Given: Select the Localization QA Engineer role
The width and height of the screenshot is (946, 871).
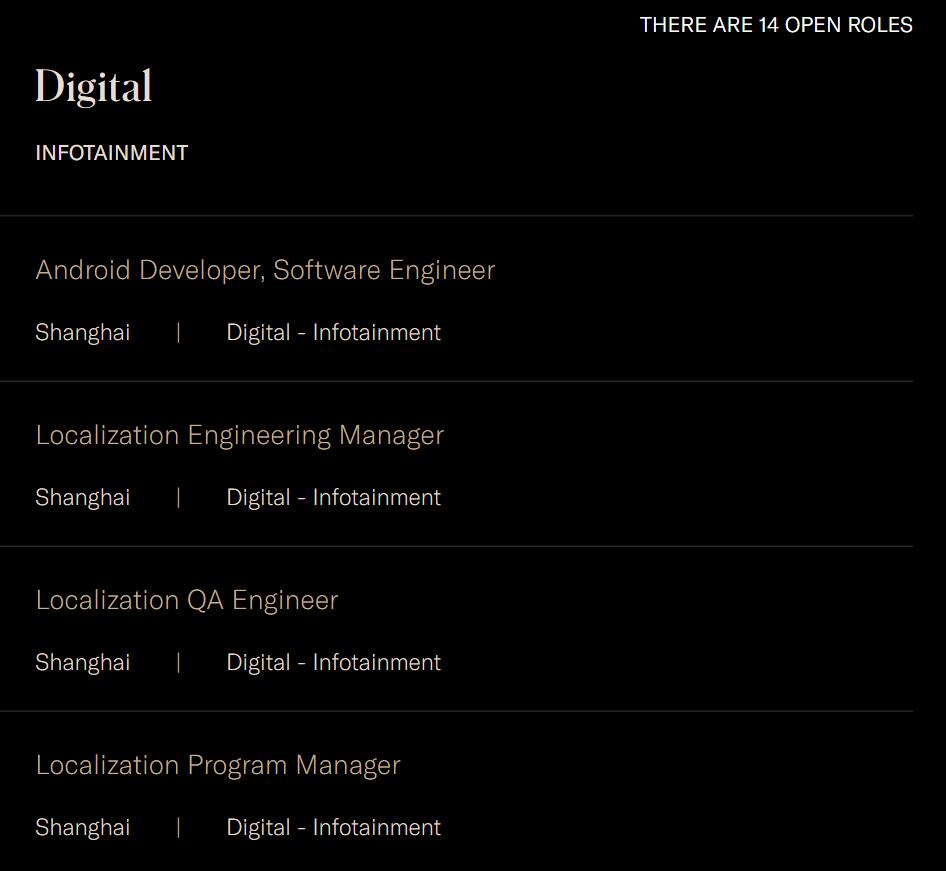Looking at the screenshot, I should click(187, 600).
